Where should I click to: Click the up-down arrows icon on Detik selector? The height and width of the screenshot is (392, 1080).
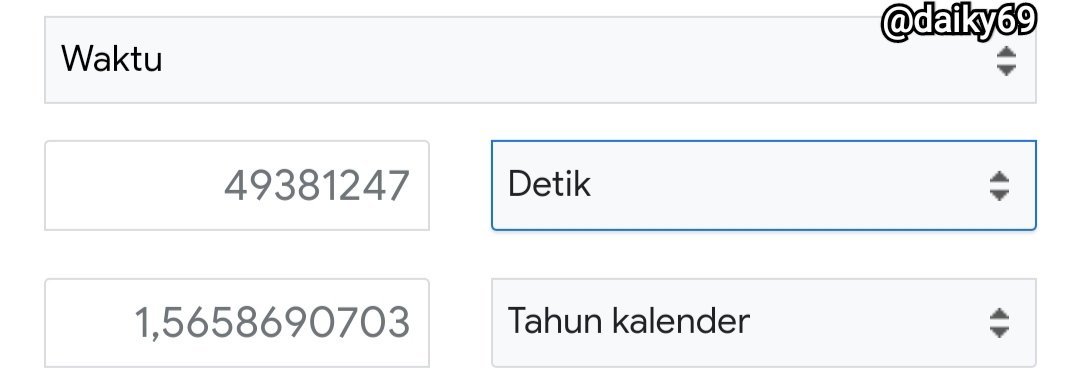point(999,185)
